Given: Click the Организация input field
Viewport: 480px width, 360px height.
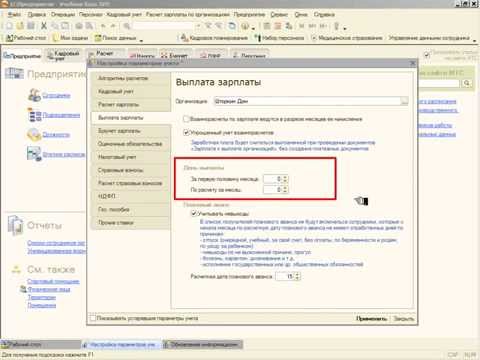Looking at the screenshot, I should 307,101.
